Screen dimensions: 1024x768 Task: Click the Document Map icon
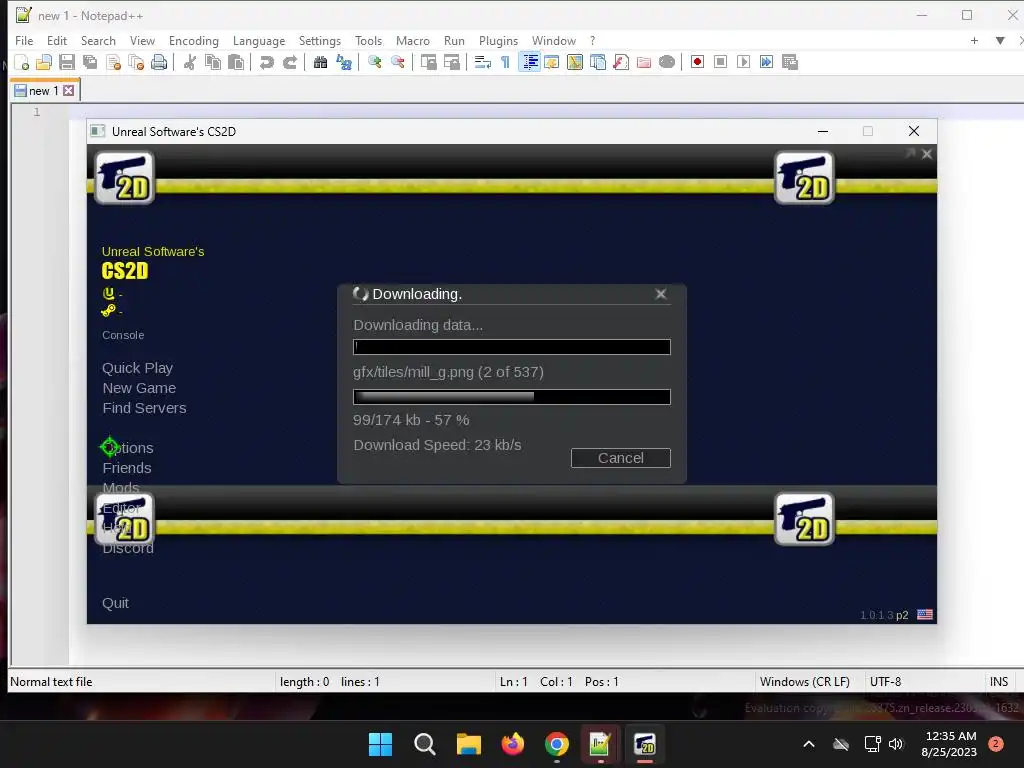coord(575,62)
